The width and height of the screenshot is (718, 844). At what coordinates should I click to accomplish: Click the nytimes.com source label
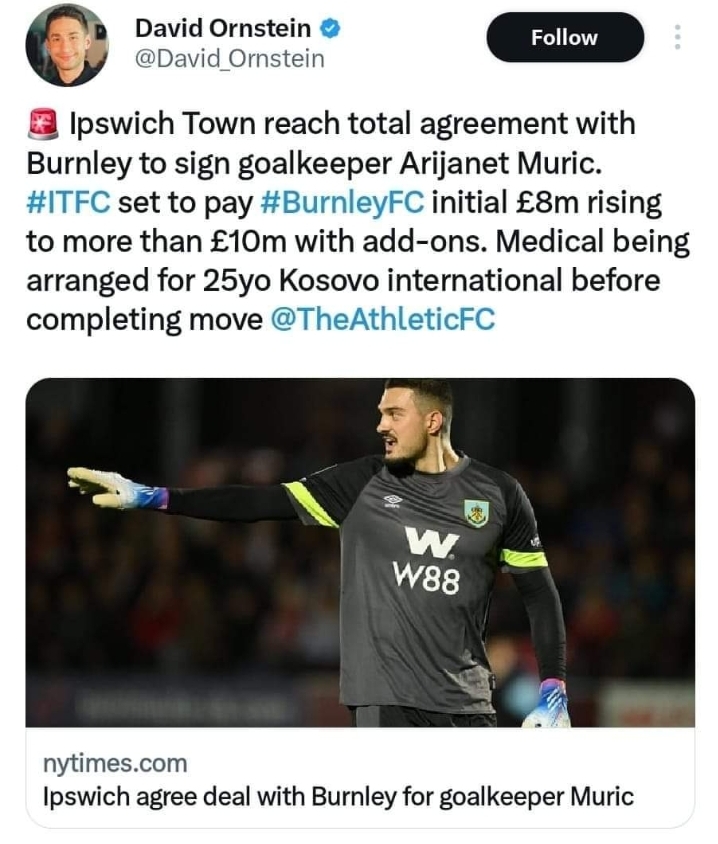coord(115,763)
